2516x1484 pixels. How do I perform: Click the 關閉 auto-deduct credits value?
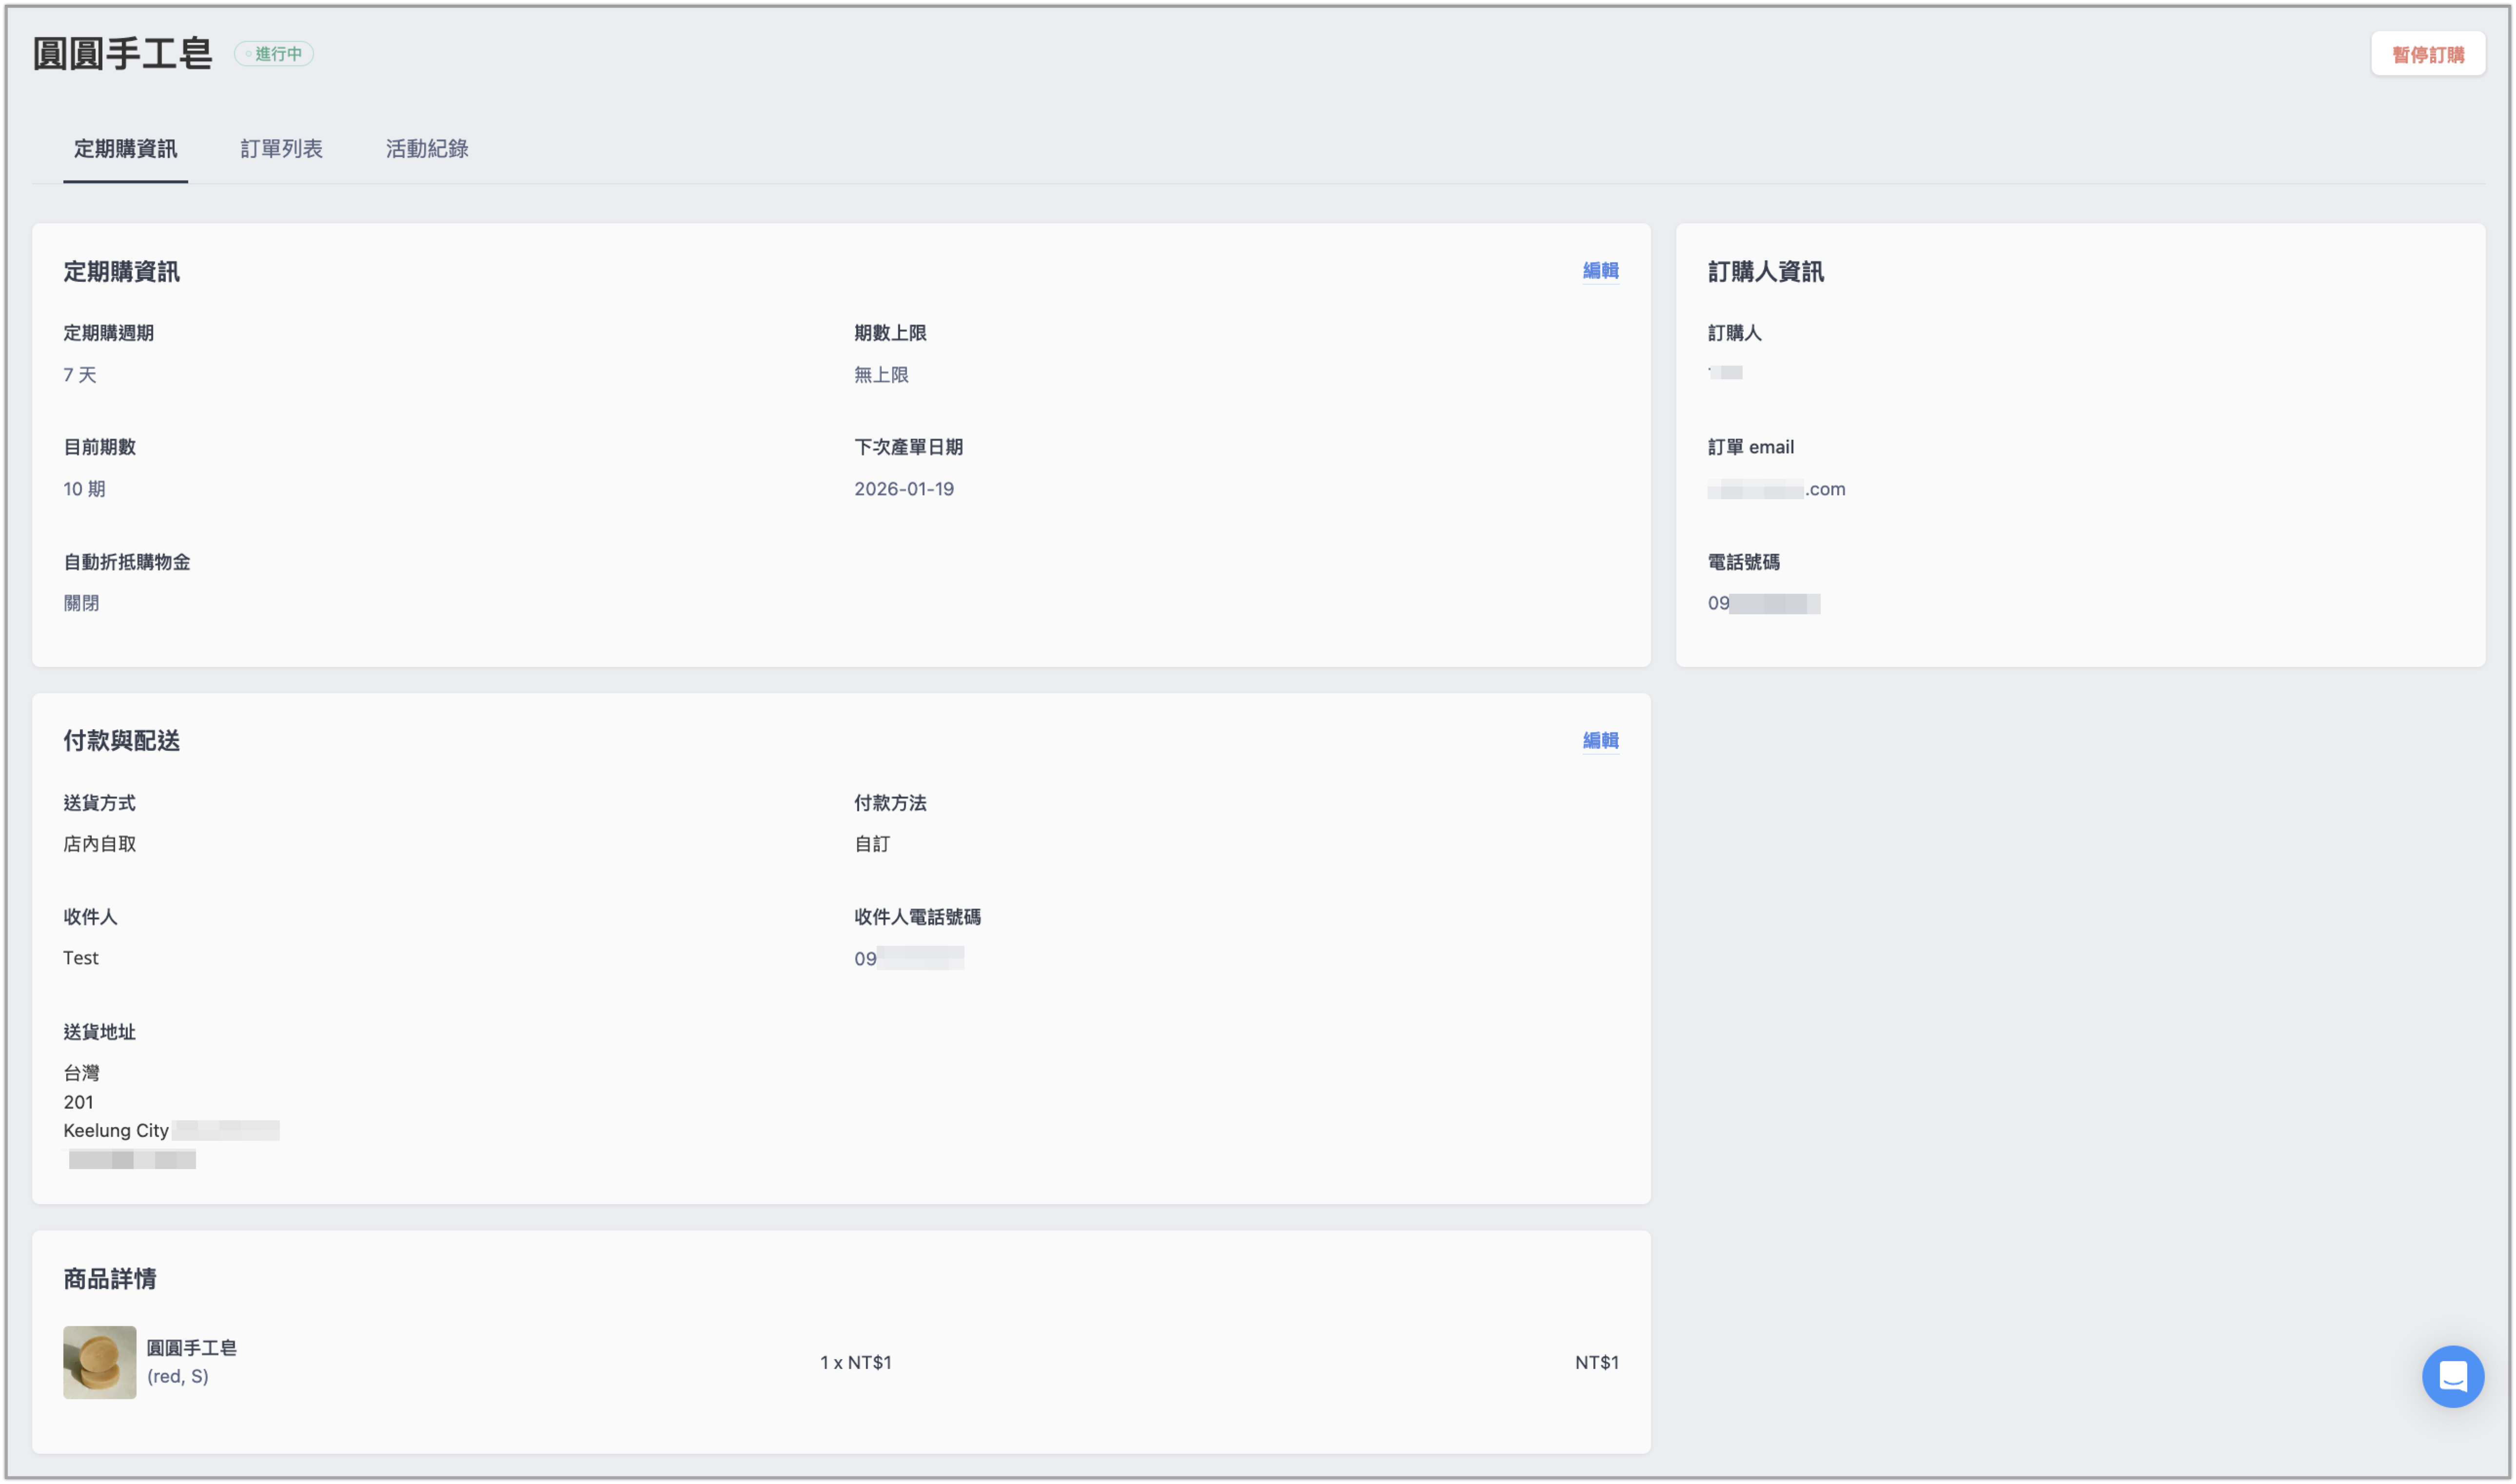[x=81, y=603]
